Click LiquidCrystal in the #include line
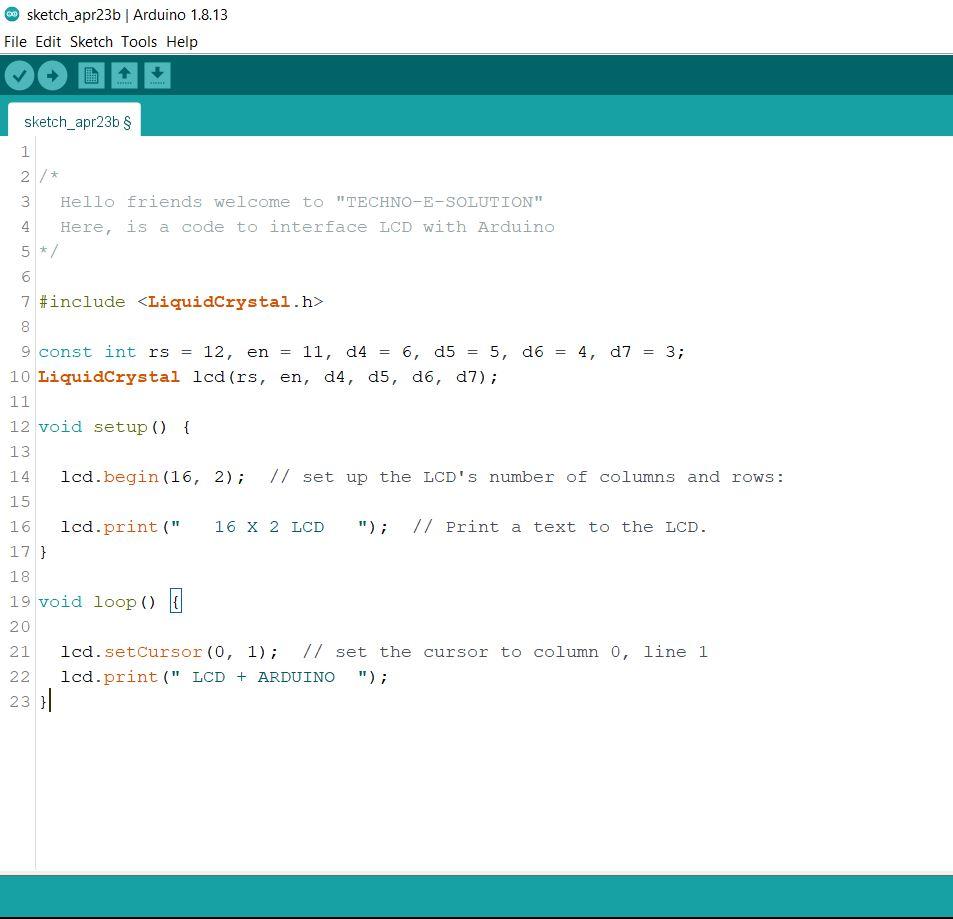The image size is (953, 919). tap(219, 302)
